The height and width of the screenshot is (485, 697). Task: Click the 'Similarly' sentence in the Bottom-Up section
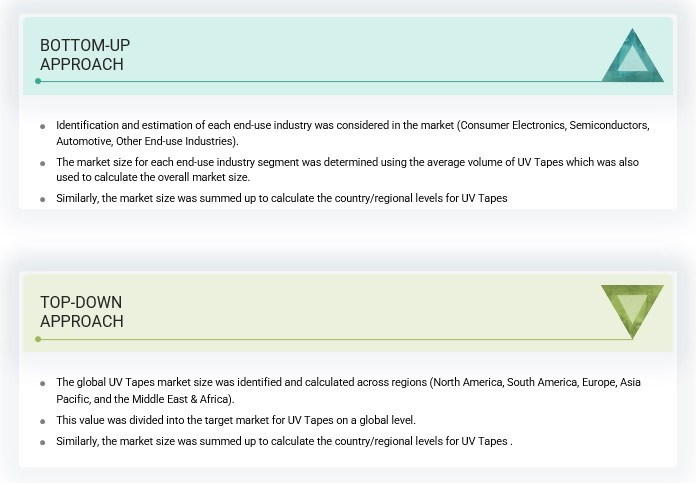[281, 198]
